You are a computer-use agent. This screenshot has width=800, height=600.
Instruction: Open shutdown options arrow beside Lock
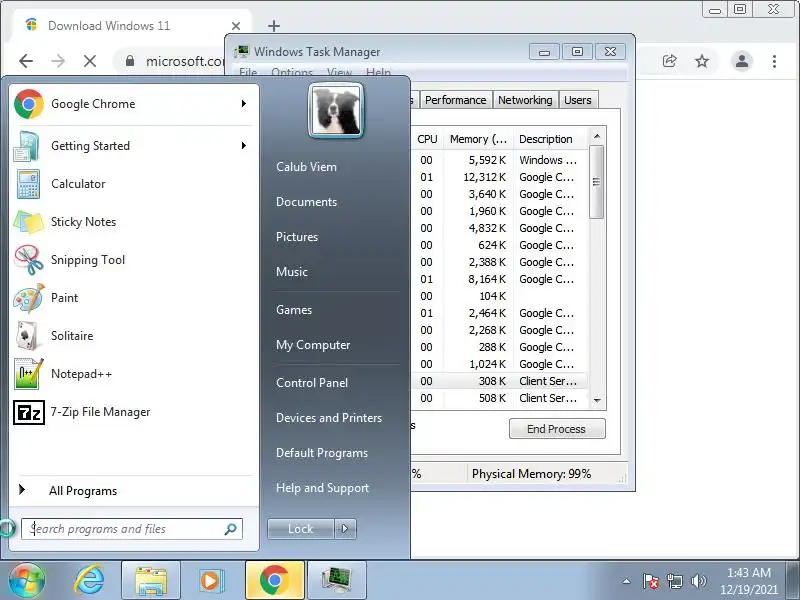pyautogui.click(x=345, y=529)
